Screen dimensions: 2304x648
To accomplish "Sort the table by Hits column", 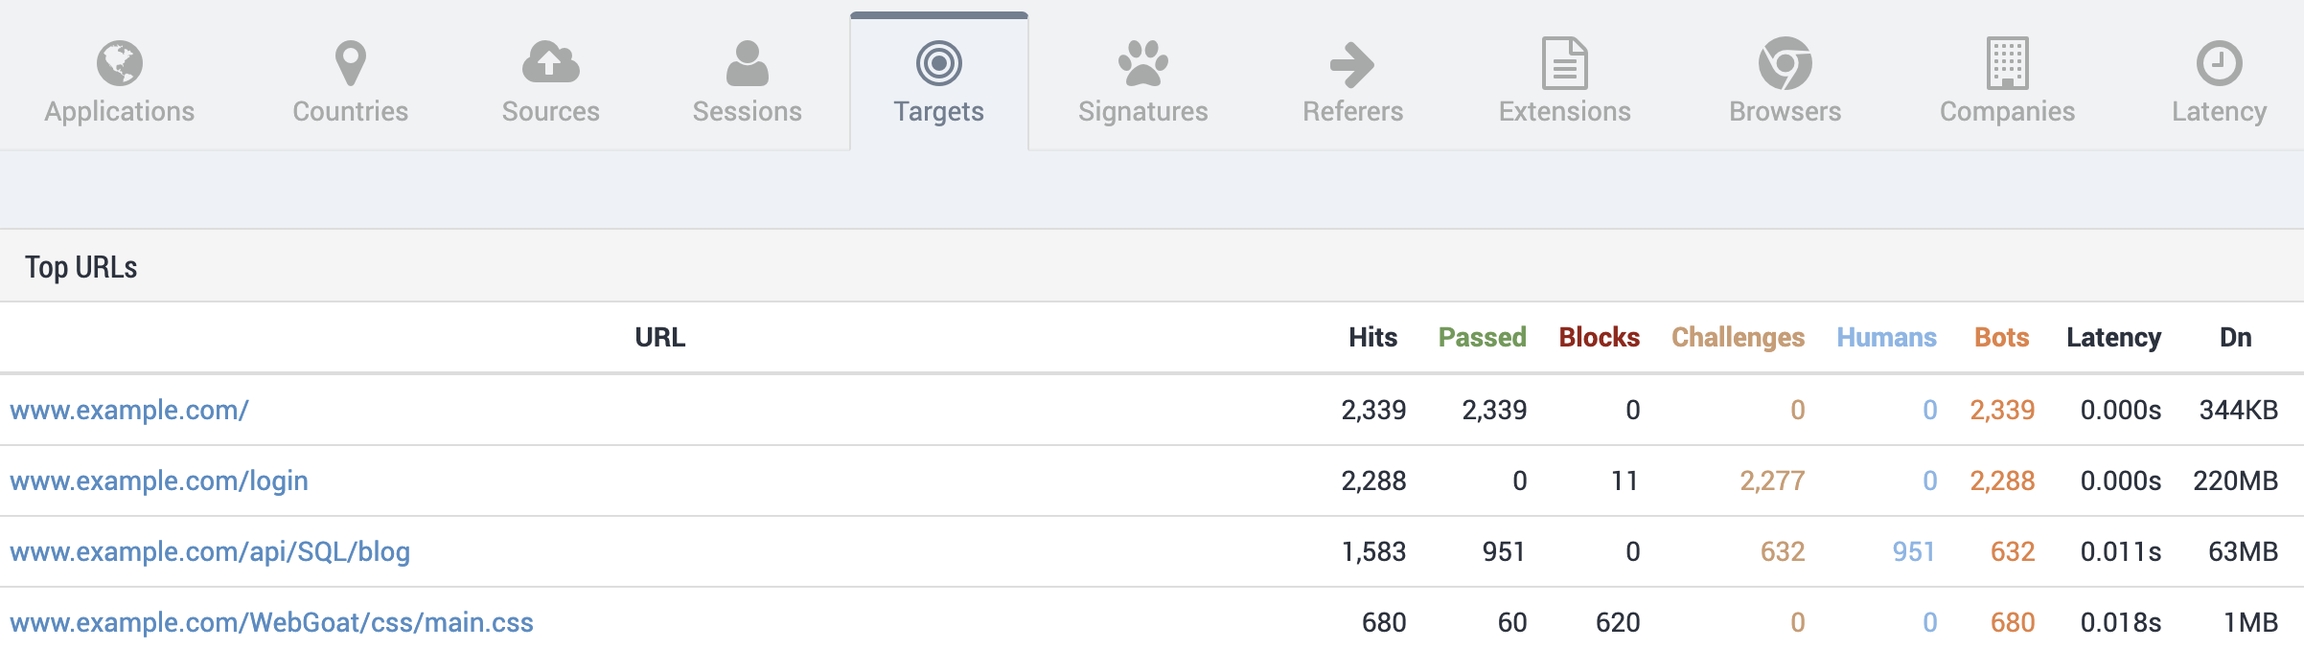I will 1372,338.
